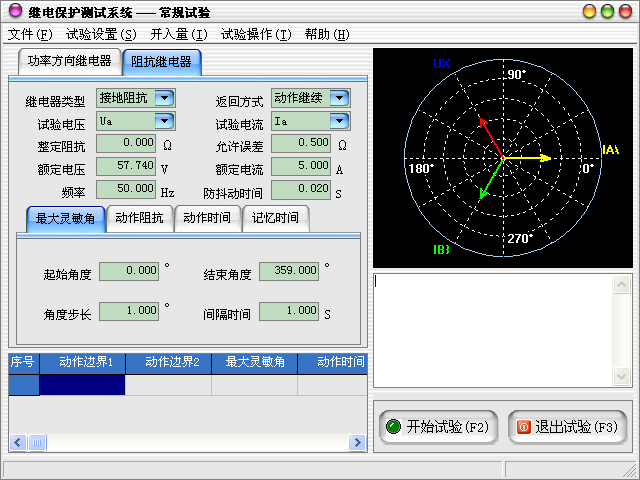Screen dimensions: 640x480
Task: Click the green maximize window button
Action: tap(607, 11)
